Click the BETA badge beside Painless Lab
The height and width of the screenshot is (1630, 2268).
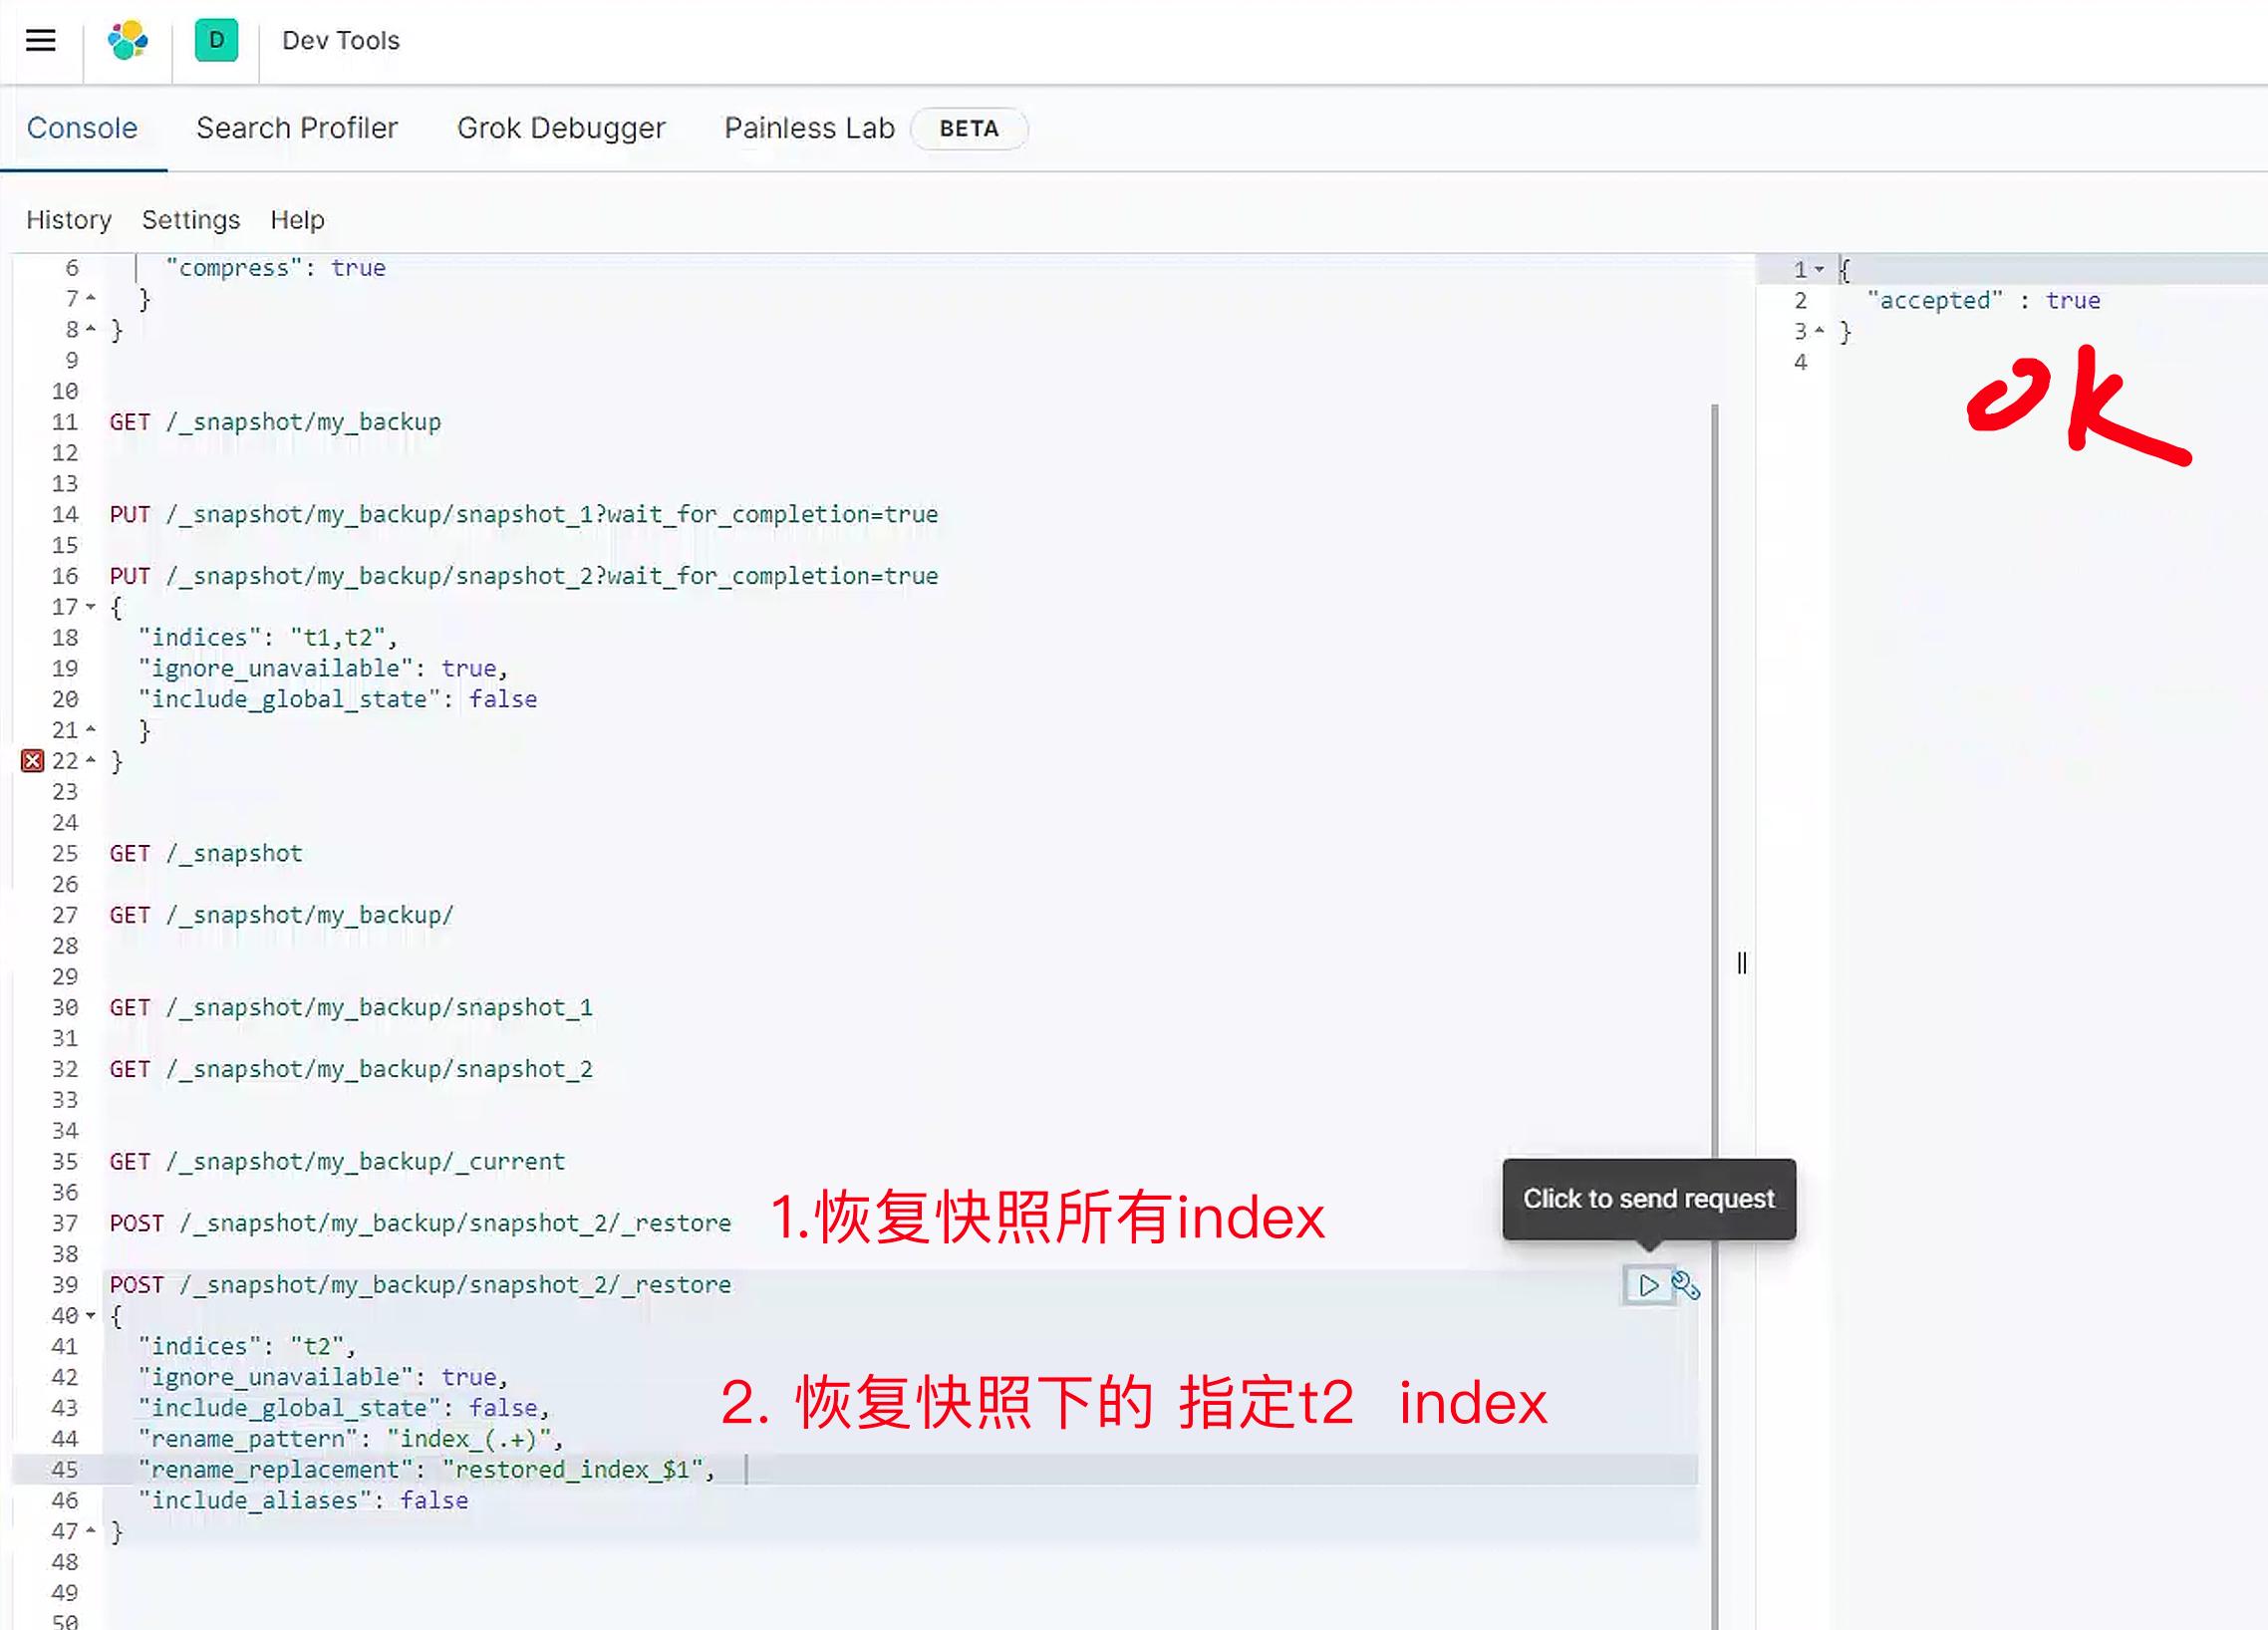tap(968, 129)
